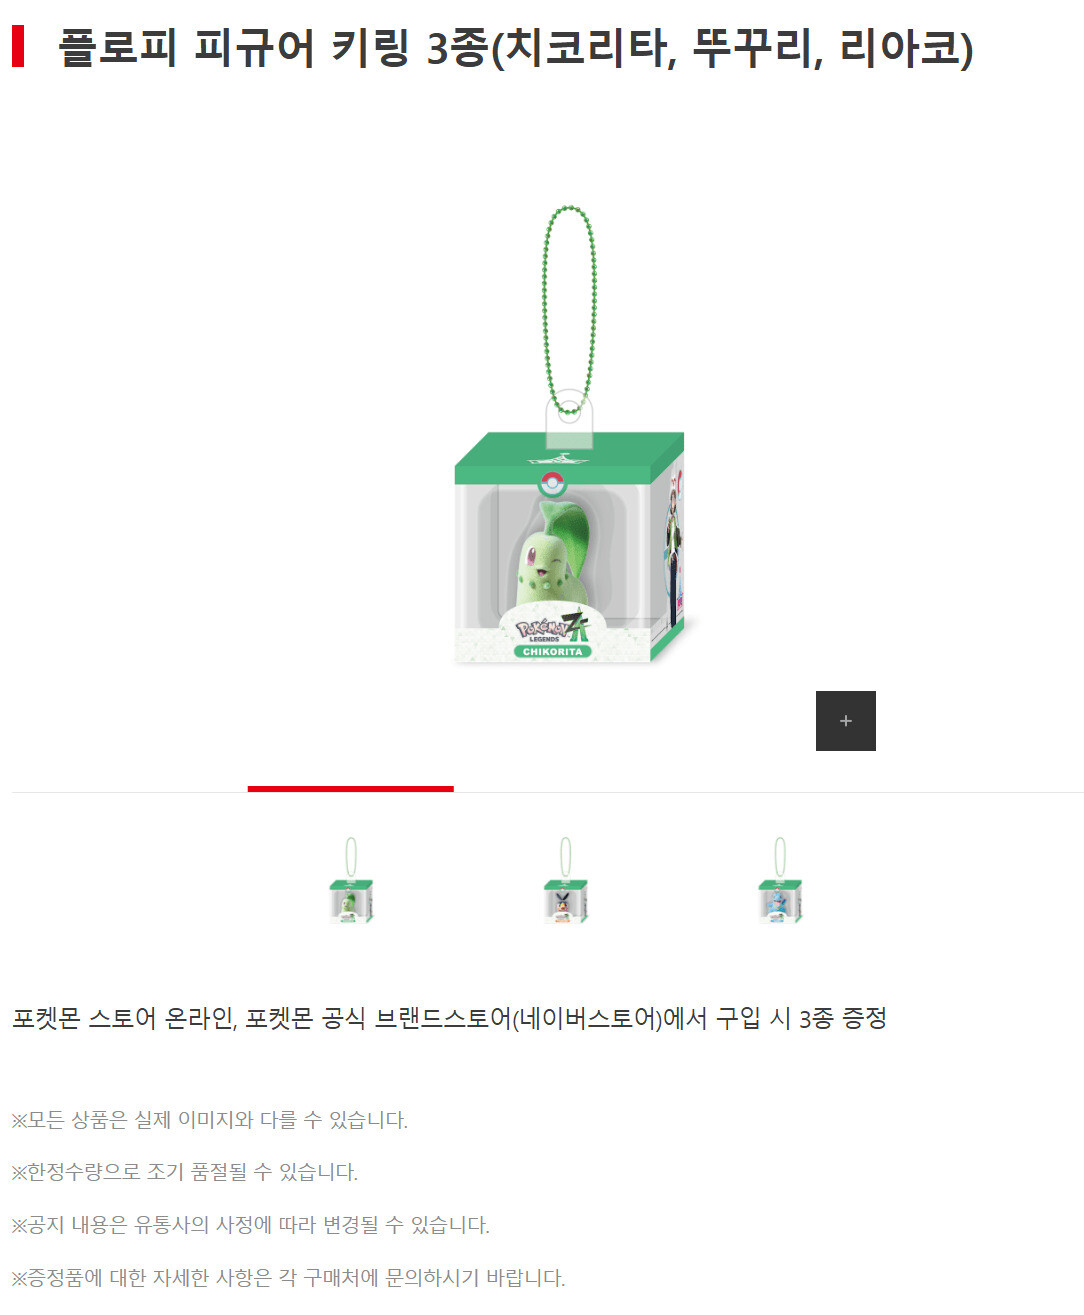
Task: Click the red carousel position indicator
Action: (350, 789)
